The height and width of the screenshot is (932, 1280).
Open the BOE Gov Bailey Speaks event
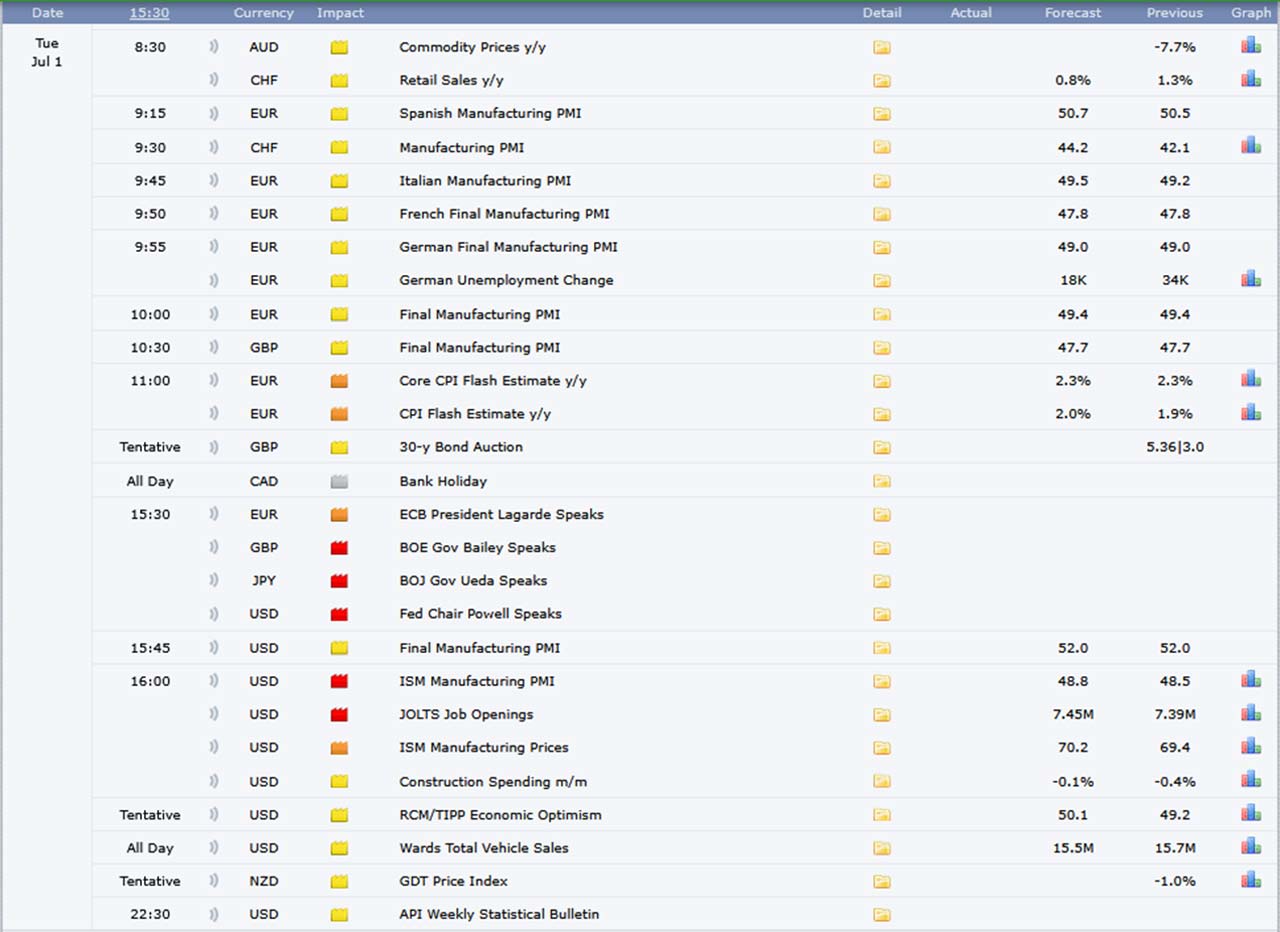477,547
